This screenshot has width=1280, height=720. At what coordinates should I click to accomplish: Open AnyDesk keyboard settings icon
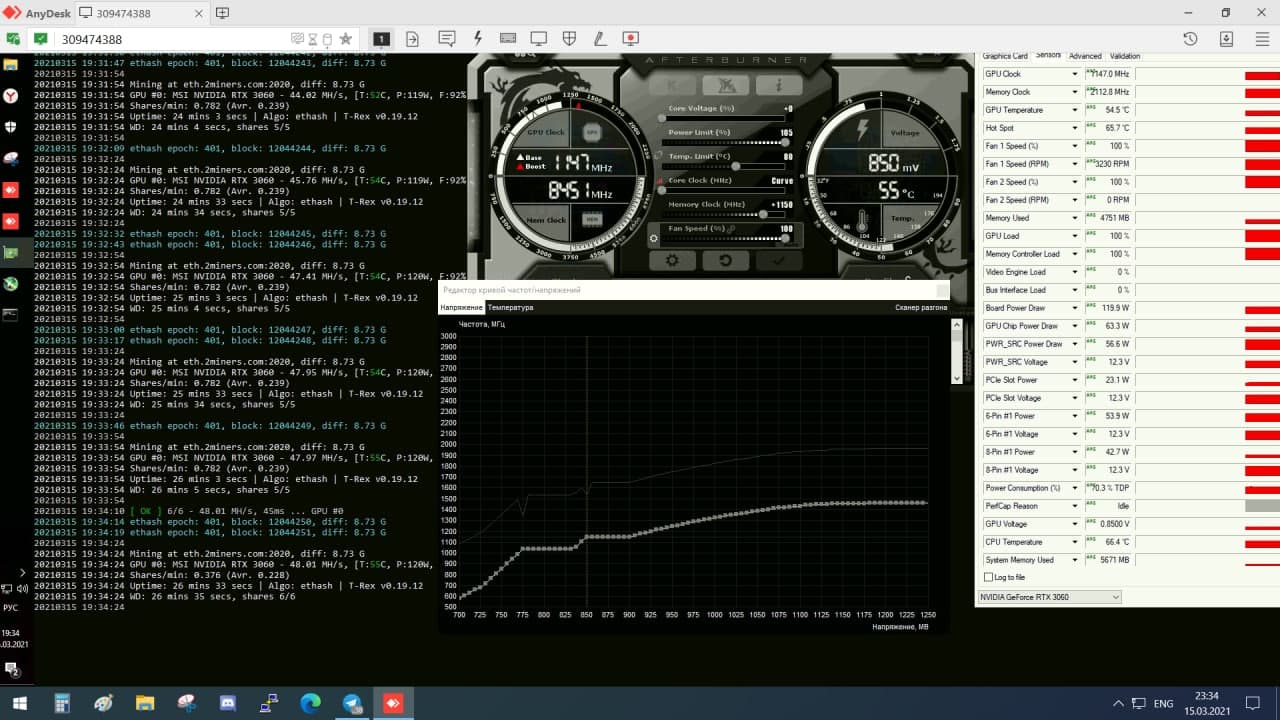tap(508, 38)
